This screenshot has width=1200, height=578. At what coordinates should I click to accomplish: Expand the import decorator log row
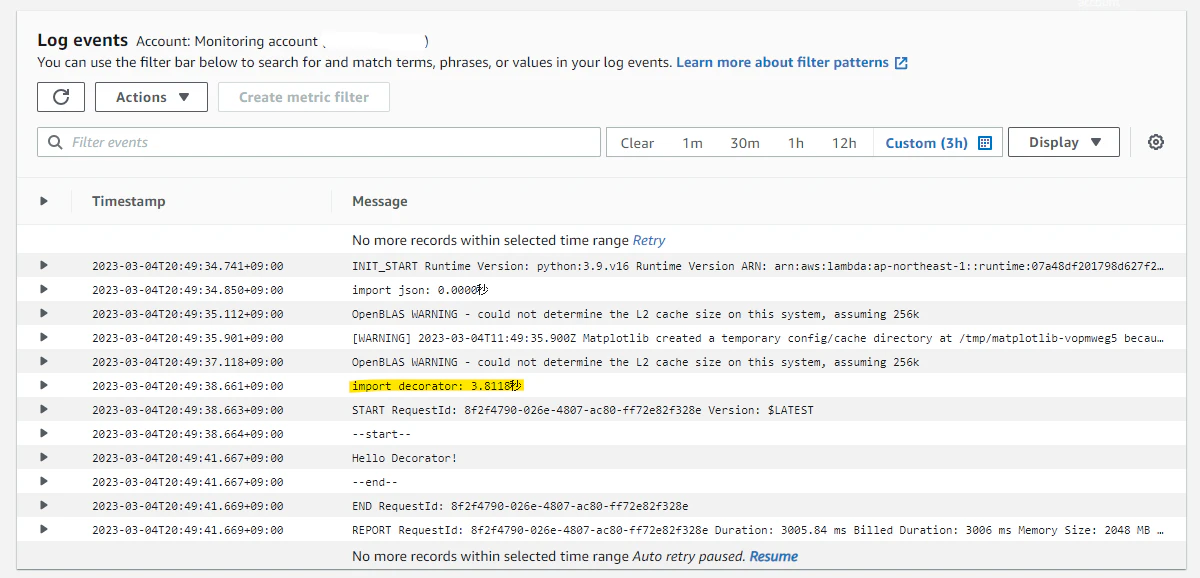tap(44, 385)
